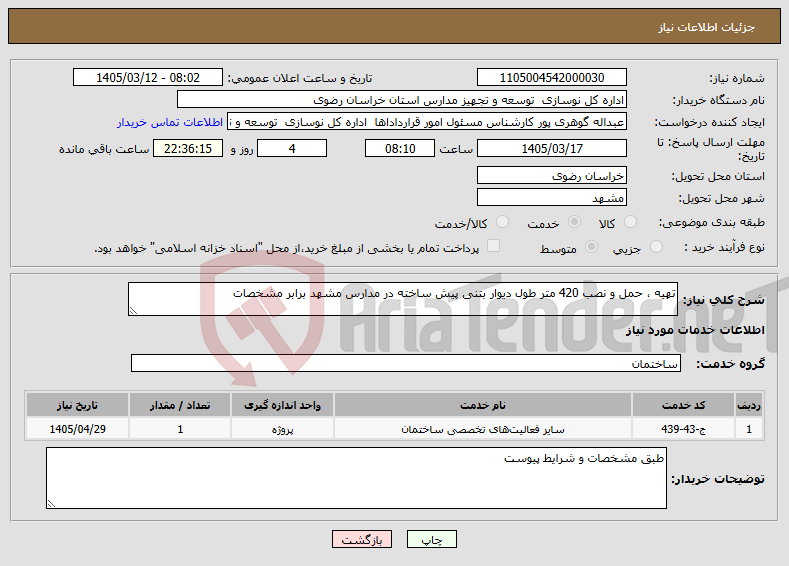Viewport: 789px width, 566px height.
Task: Click the چاپ print button
Action: point(432,539)
